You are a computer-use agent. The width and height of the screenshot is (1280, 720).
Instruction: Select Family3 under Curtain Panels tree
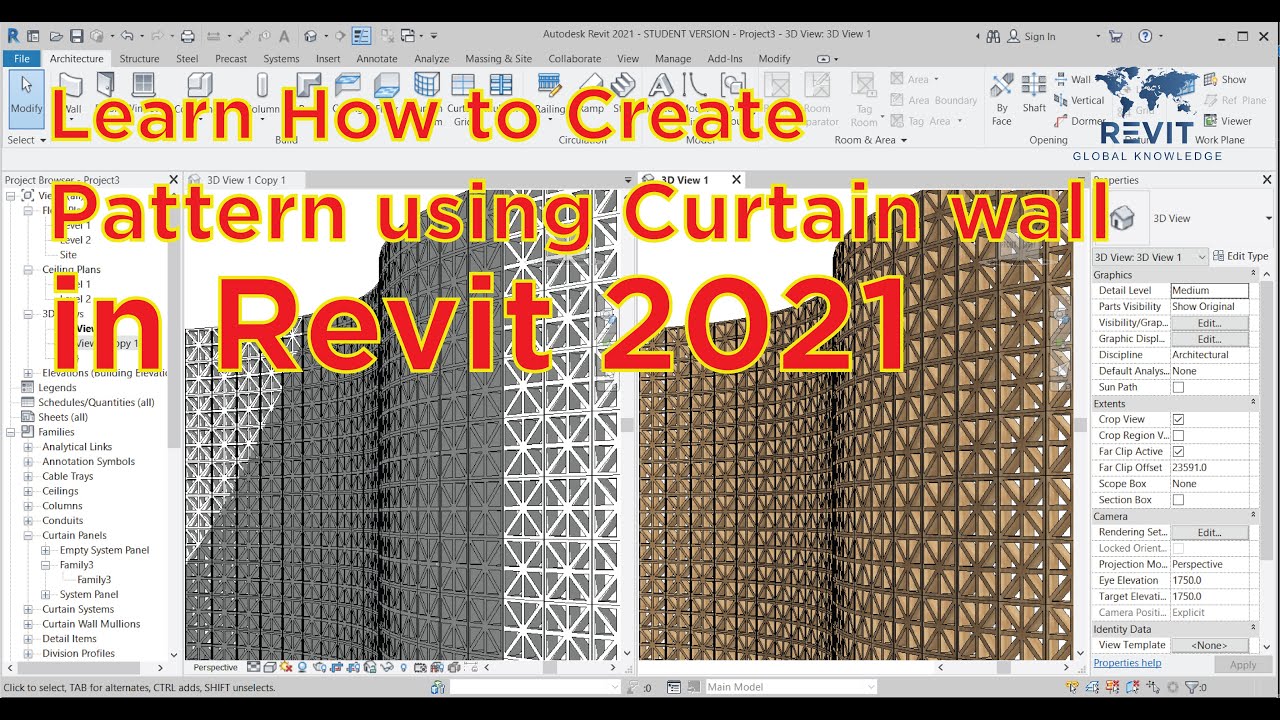[76, 565]
